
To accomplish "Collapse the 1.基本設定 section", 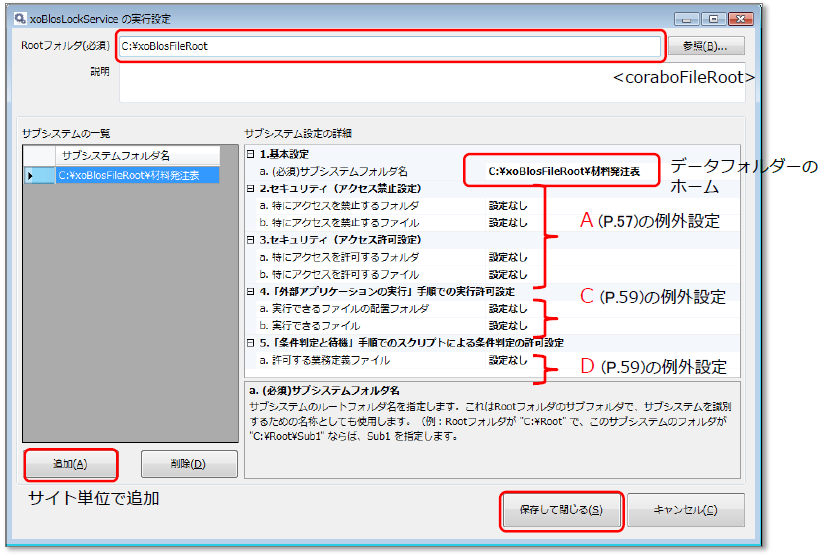I will [251, 154].
